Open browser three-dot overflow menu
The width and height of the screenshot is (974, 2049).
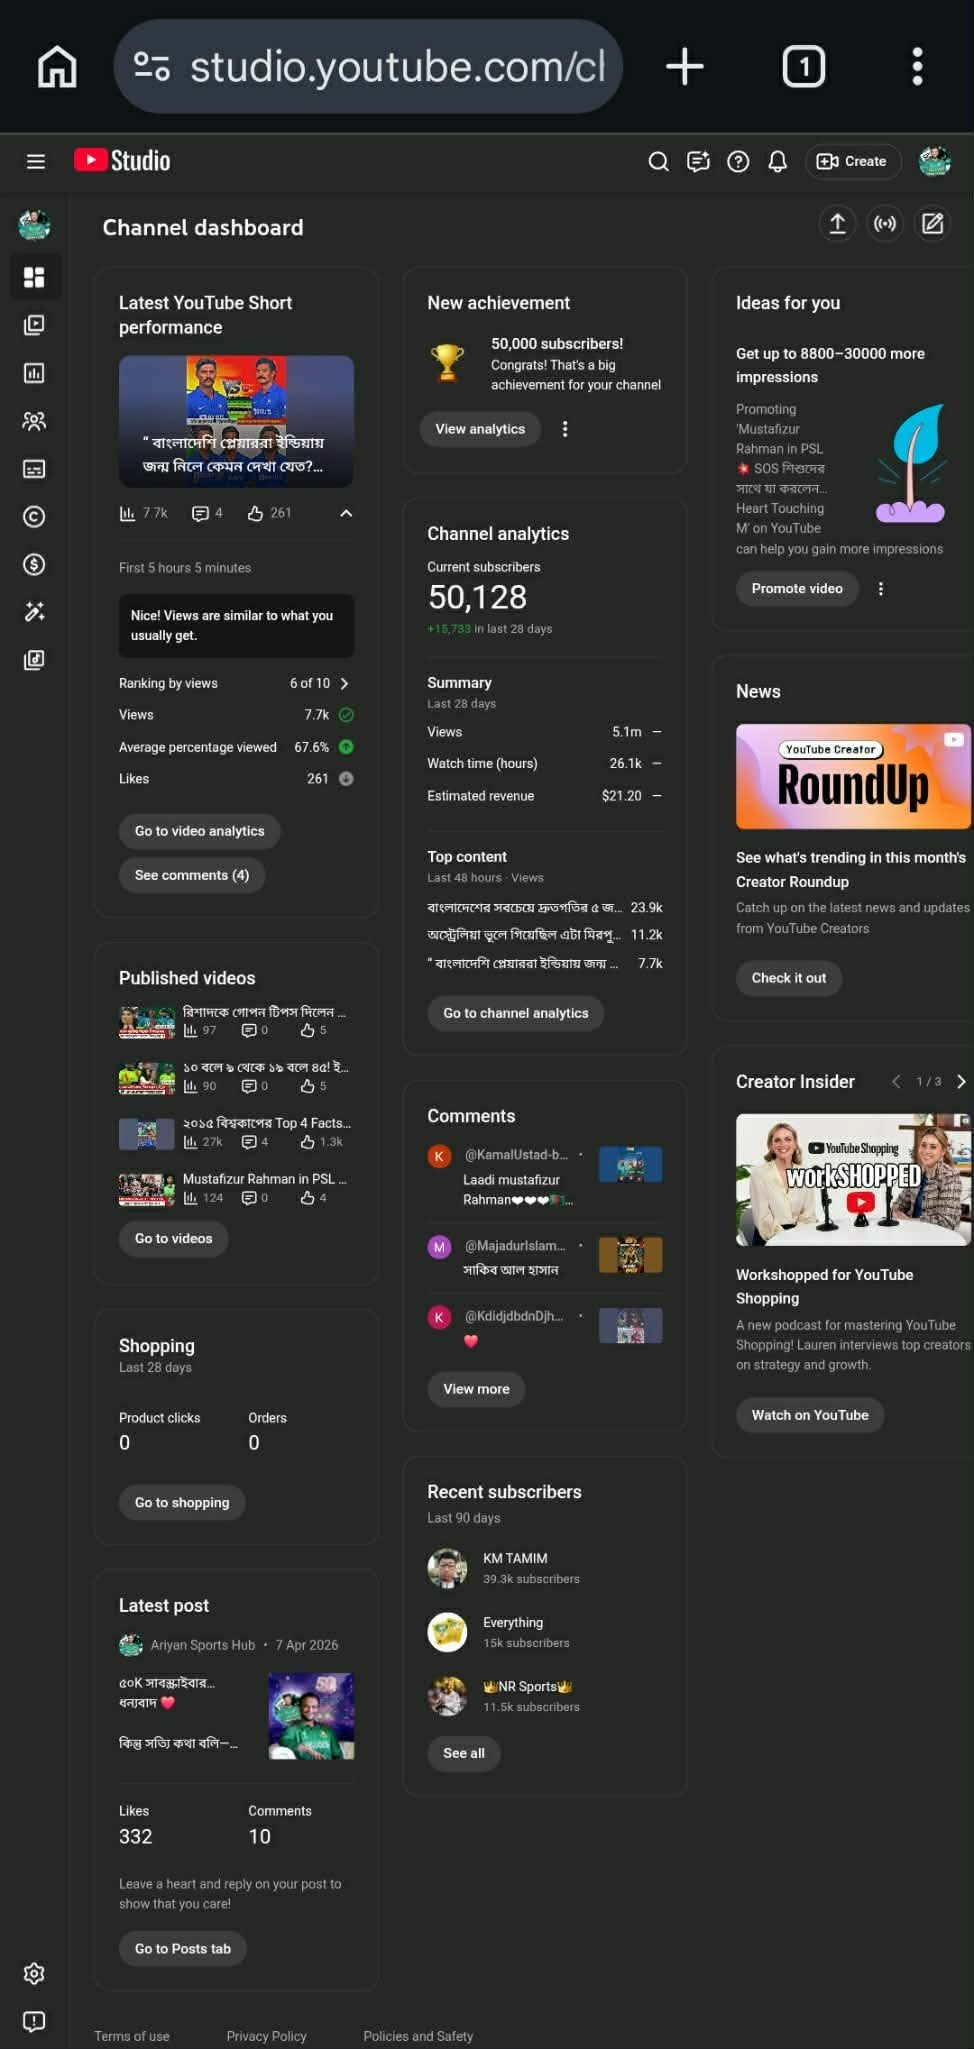click(917, 67)
